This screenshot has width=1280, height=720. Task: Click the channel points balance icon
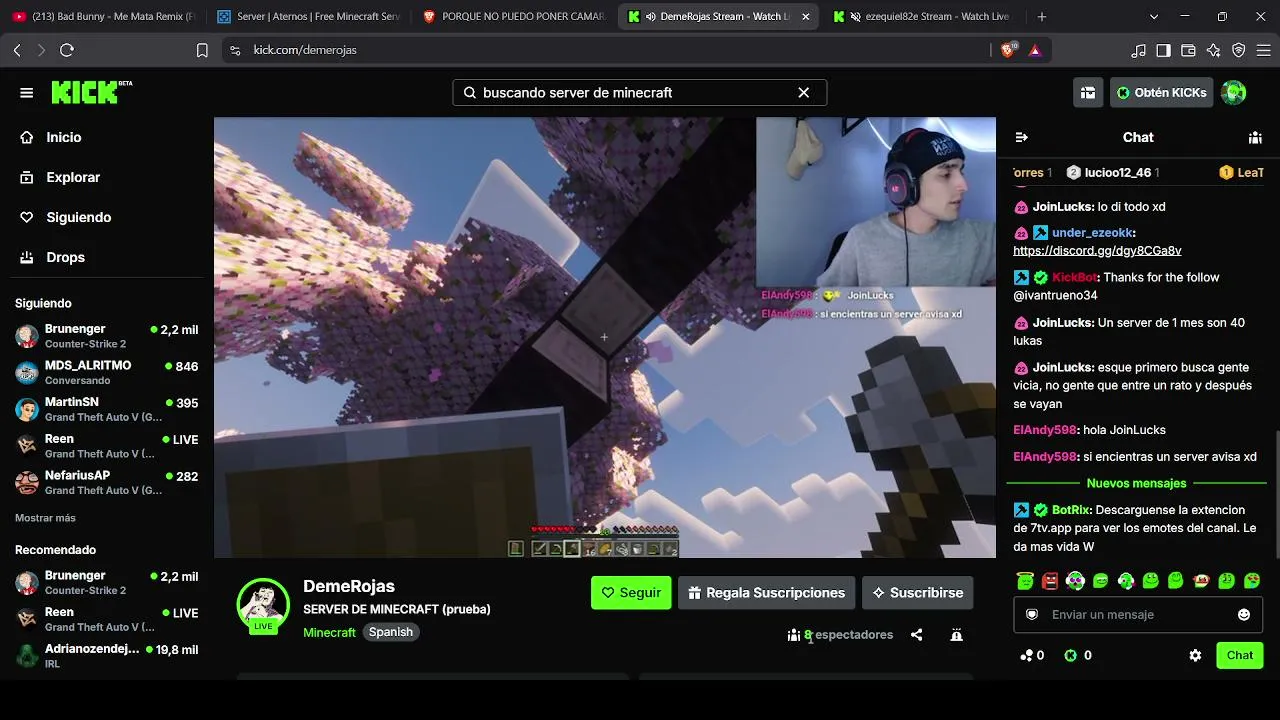(x=1027, y=655)
